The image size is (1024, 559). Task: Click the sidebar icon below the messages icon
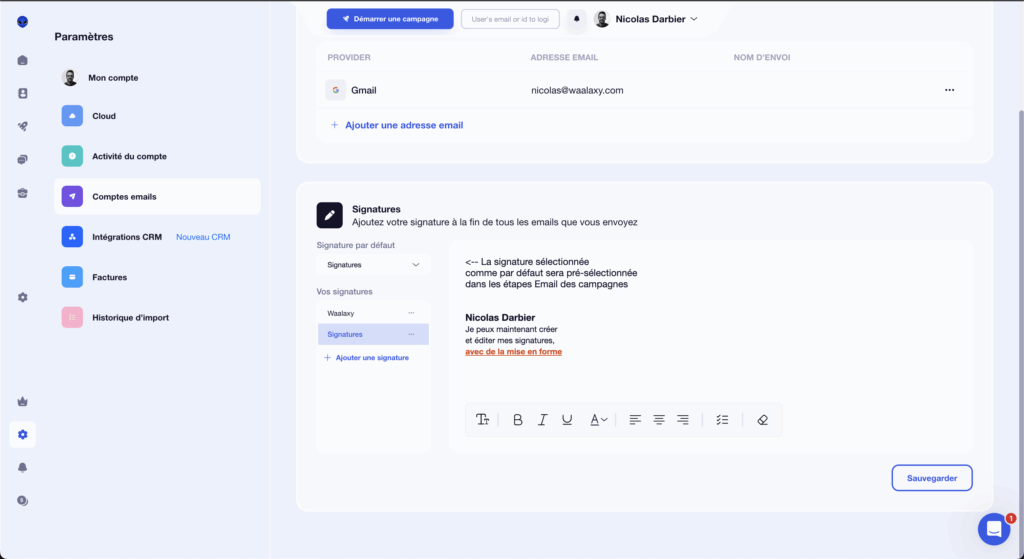point(23,193)
